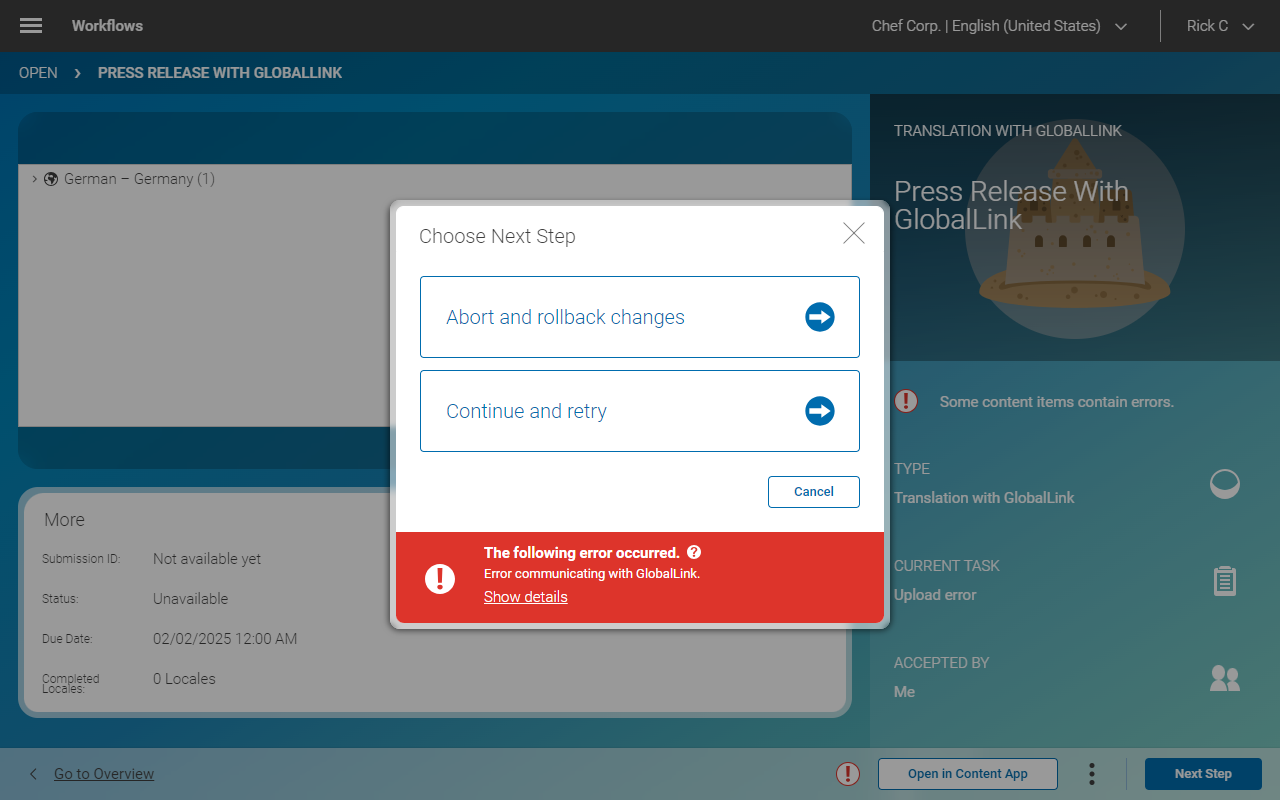
Task: Click the error icon next to Open in Content App
Action: [x=847, y=773]
